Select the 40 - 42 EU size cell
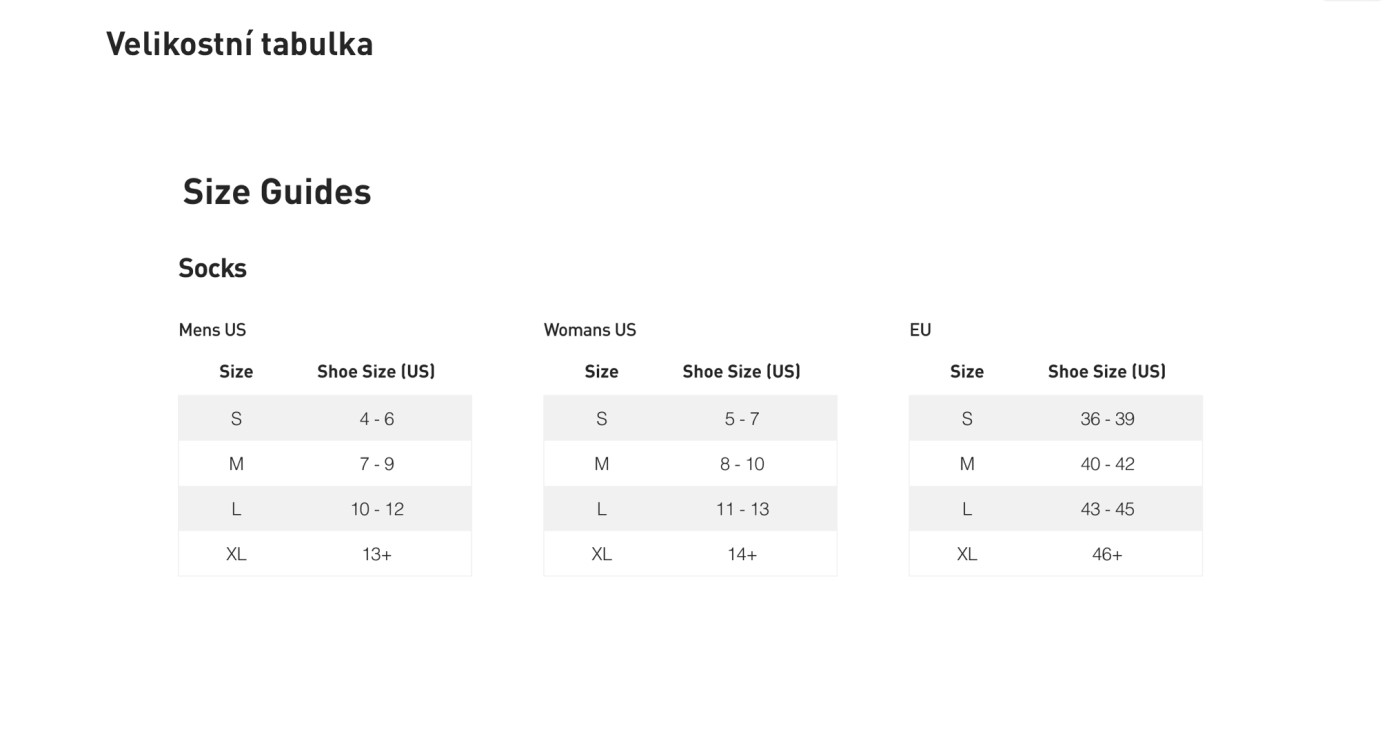This screenshot has height=731, width=1400. click(1106, 464)
